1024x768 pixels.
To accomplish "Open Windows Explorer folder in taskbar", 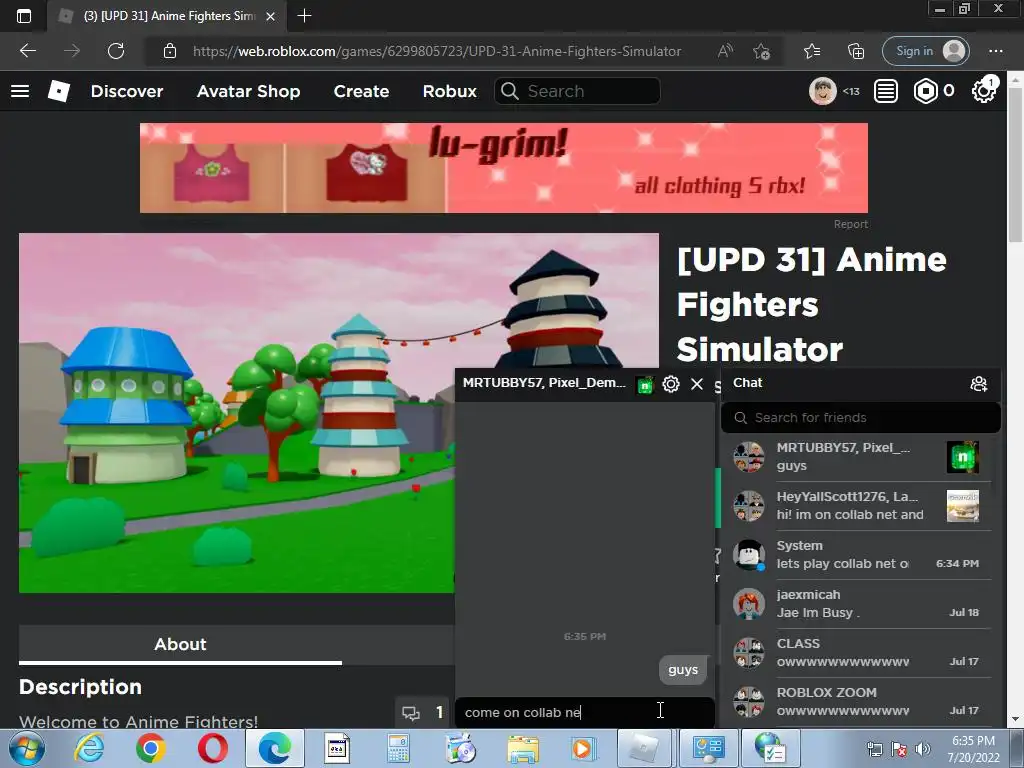I will [x=522, y=748].
